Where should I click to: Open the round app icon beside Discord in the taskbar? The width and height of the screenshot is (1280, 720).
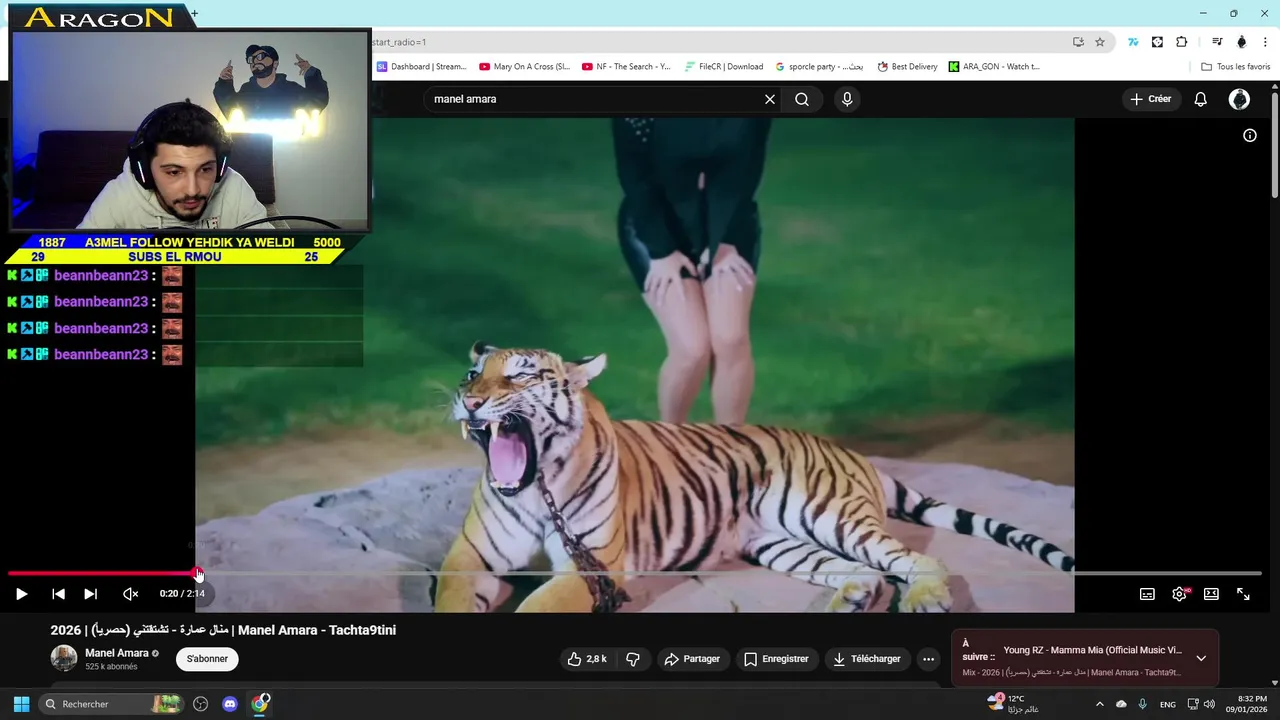201,704
